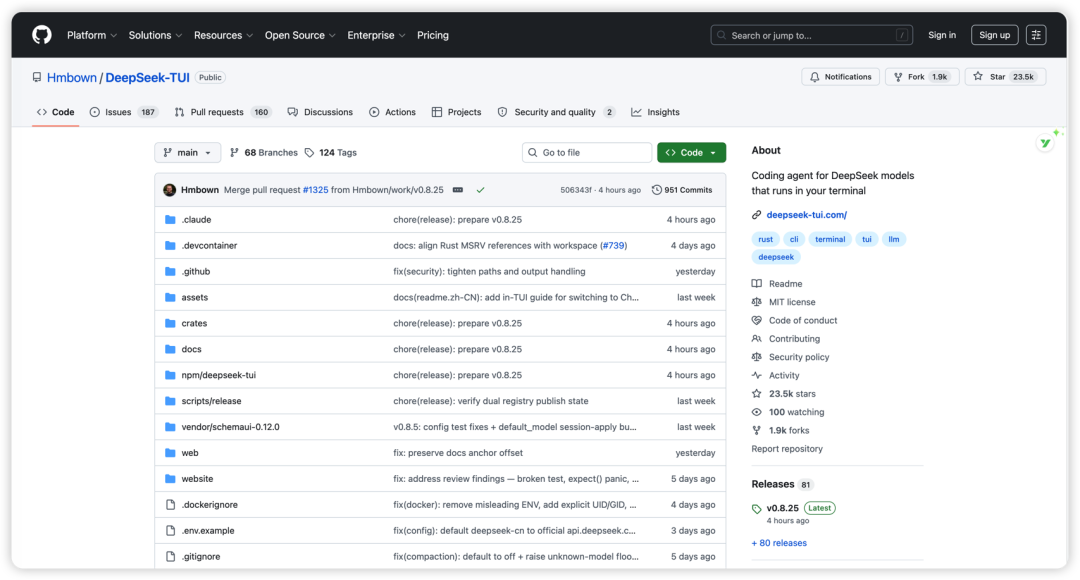Switch to the Issues tab
This screenshot has width=1080, height=580.
click(x=124, y=112)
